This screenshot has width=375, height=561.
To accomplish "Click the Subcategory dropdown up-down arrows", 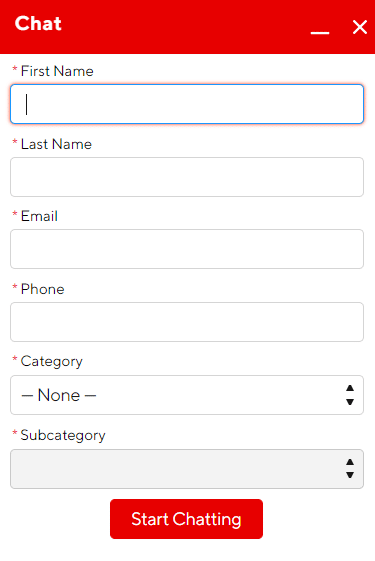I will [350, 469].
